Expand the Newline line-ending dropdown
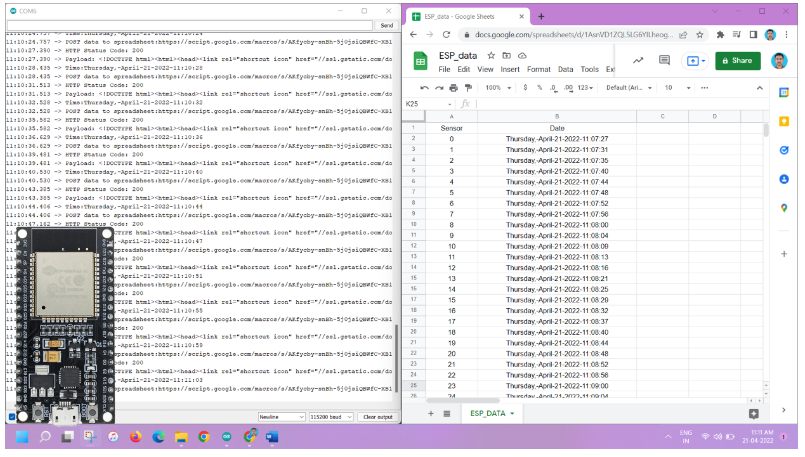Screen dimensions: 805x457 pyautogui.click(x=282, y=416)
